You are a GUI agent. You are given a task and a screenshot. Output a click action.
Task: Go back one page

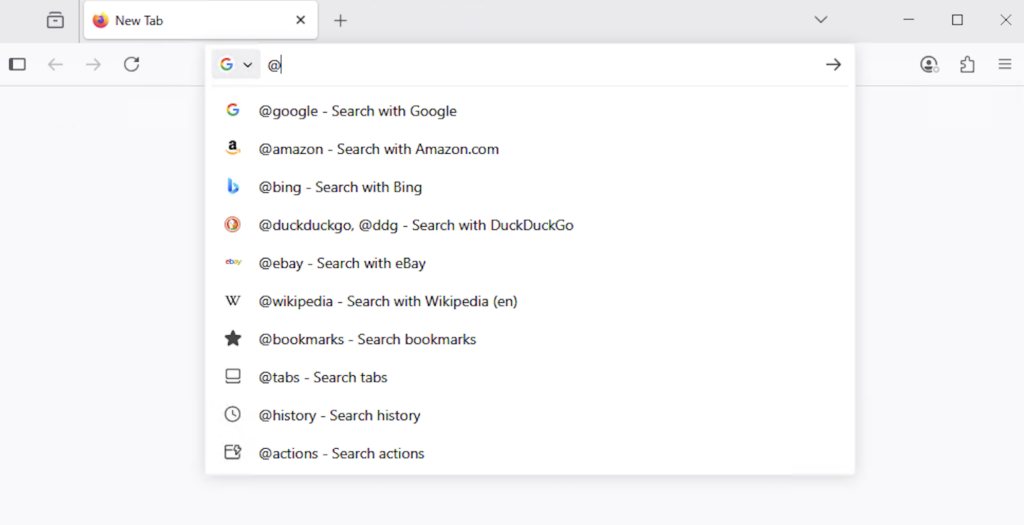pyautogui.click(x=55, y=64)
